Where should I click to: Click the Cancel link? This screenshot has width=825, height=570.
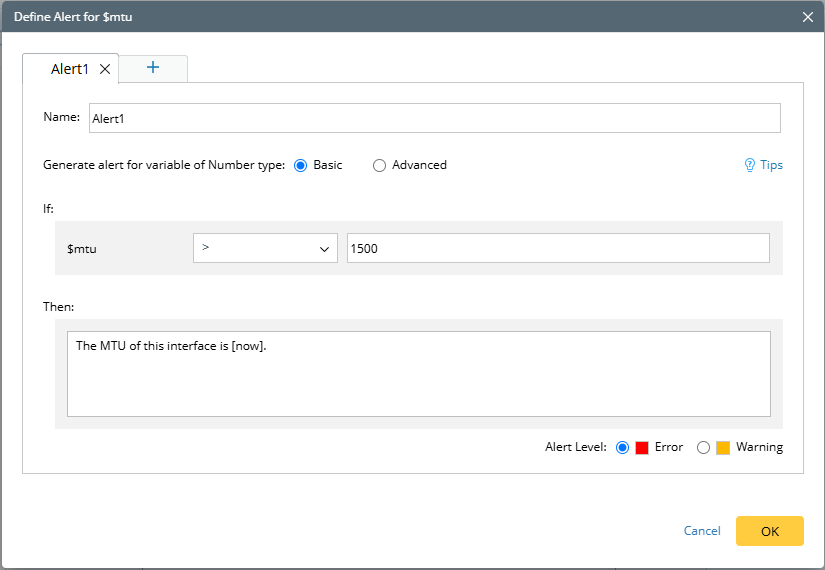[702, 531]
